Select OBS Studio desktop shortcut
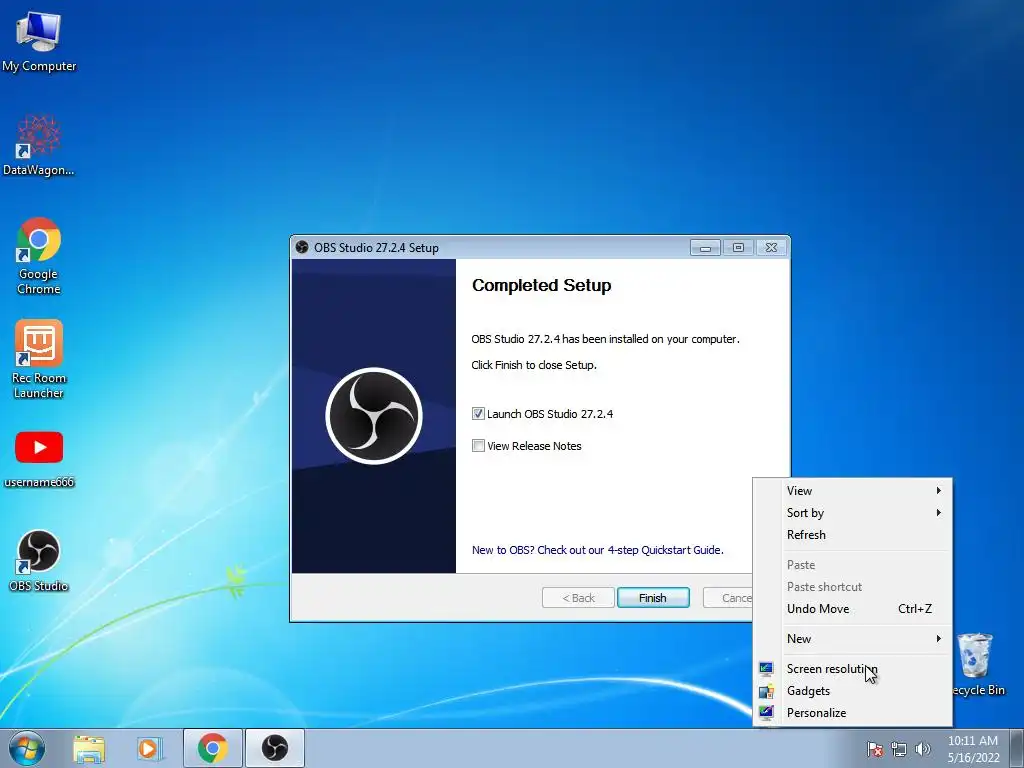This screenshot has width=1024, height=768. [x=39, y=560]
